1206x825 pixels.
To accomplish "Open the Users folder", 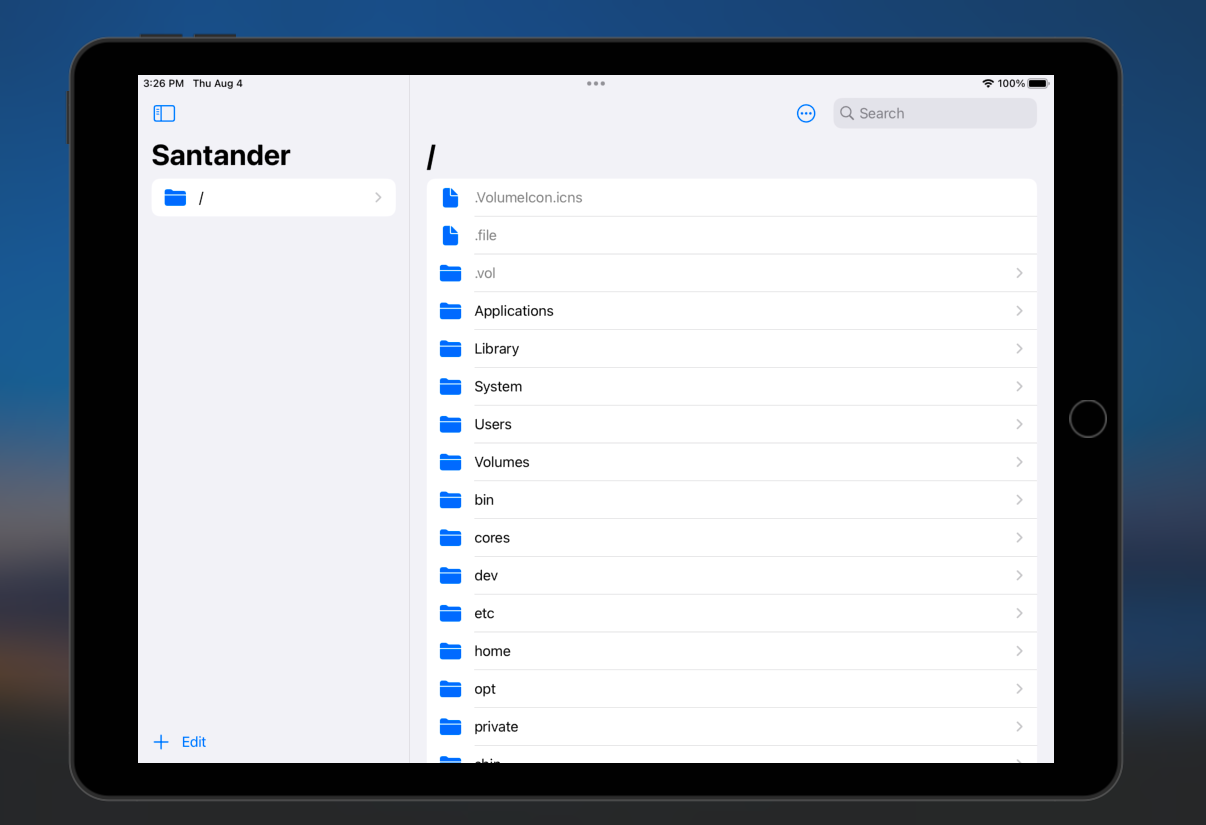I will [732, 425].
